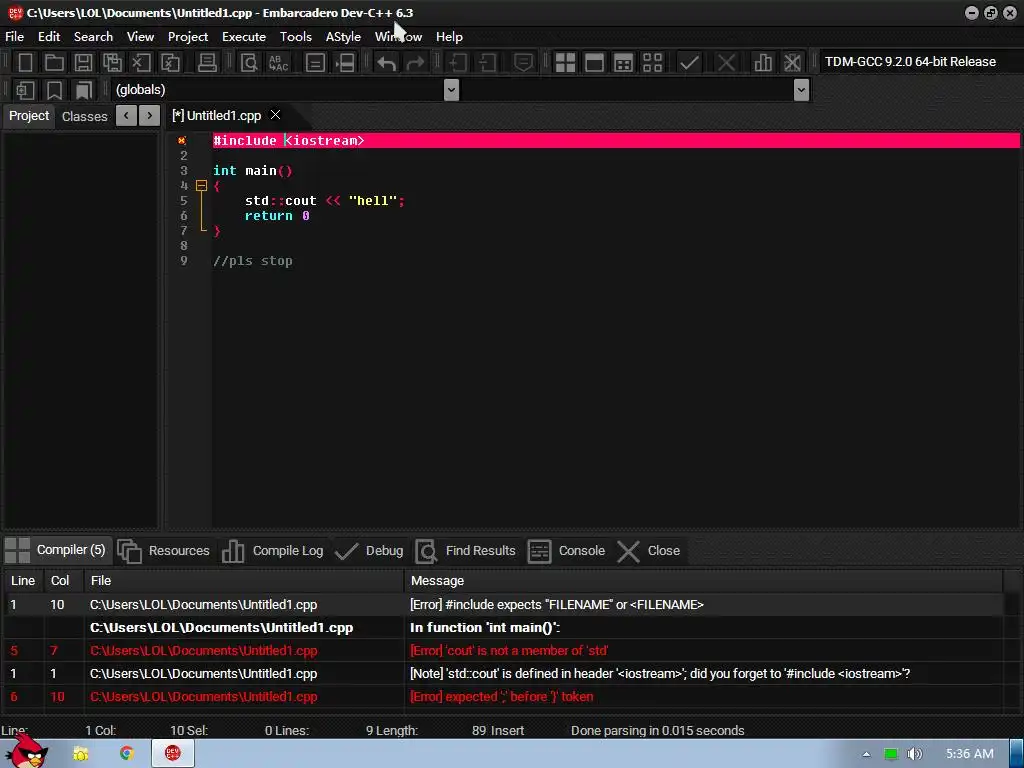Click the Save All files icon

(x=112, y=63)
